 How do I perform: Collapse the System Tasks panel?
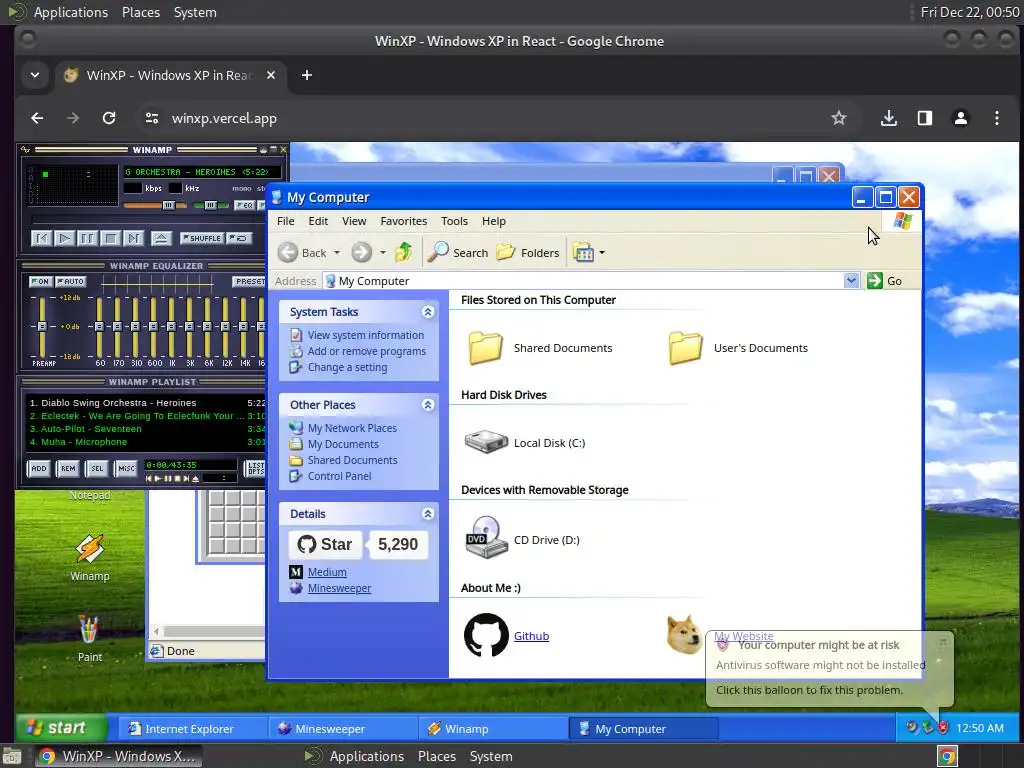pos(428,312)
